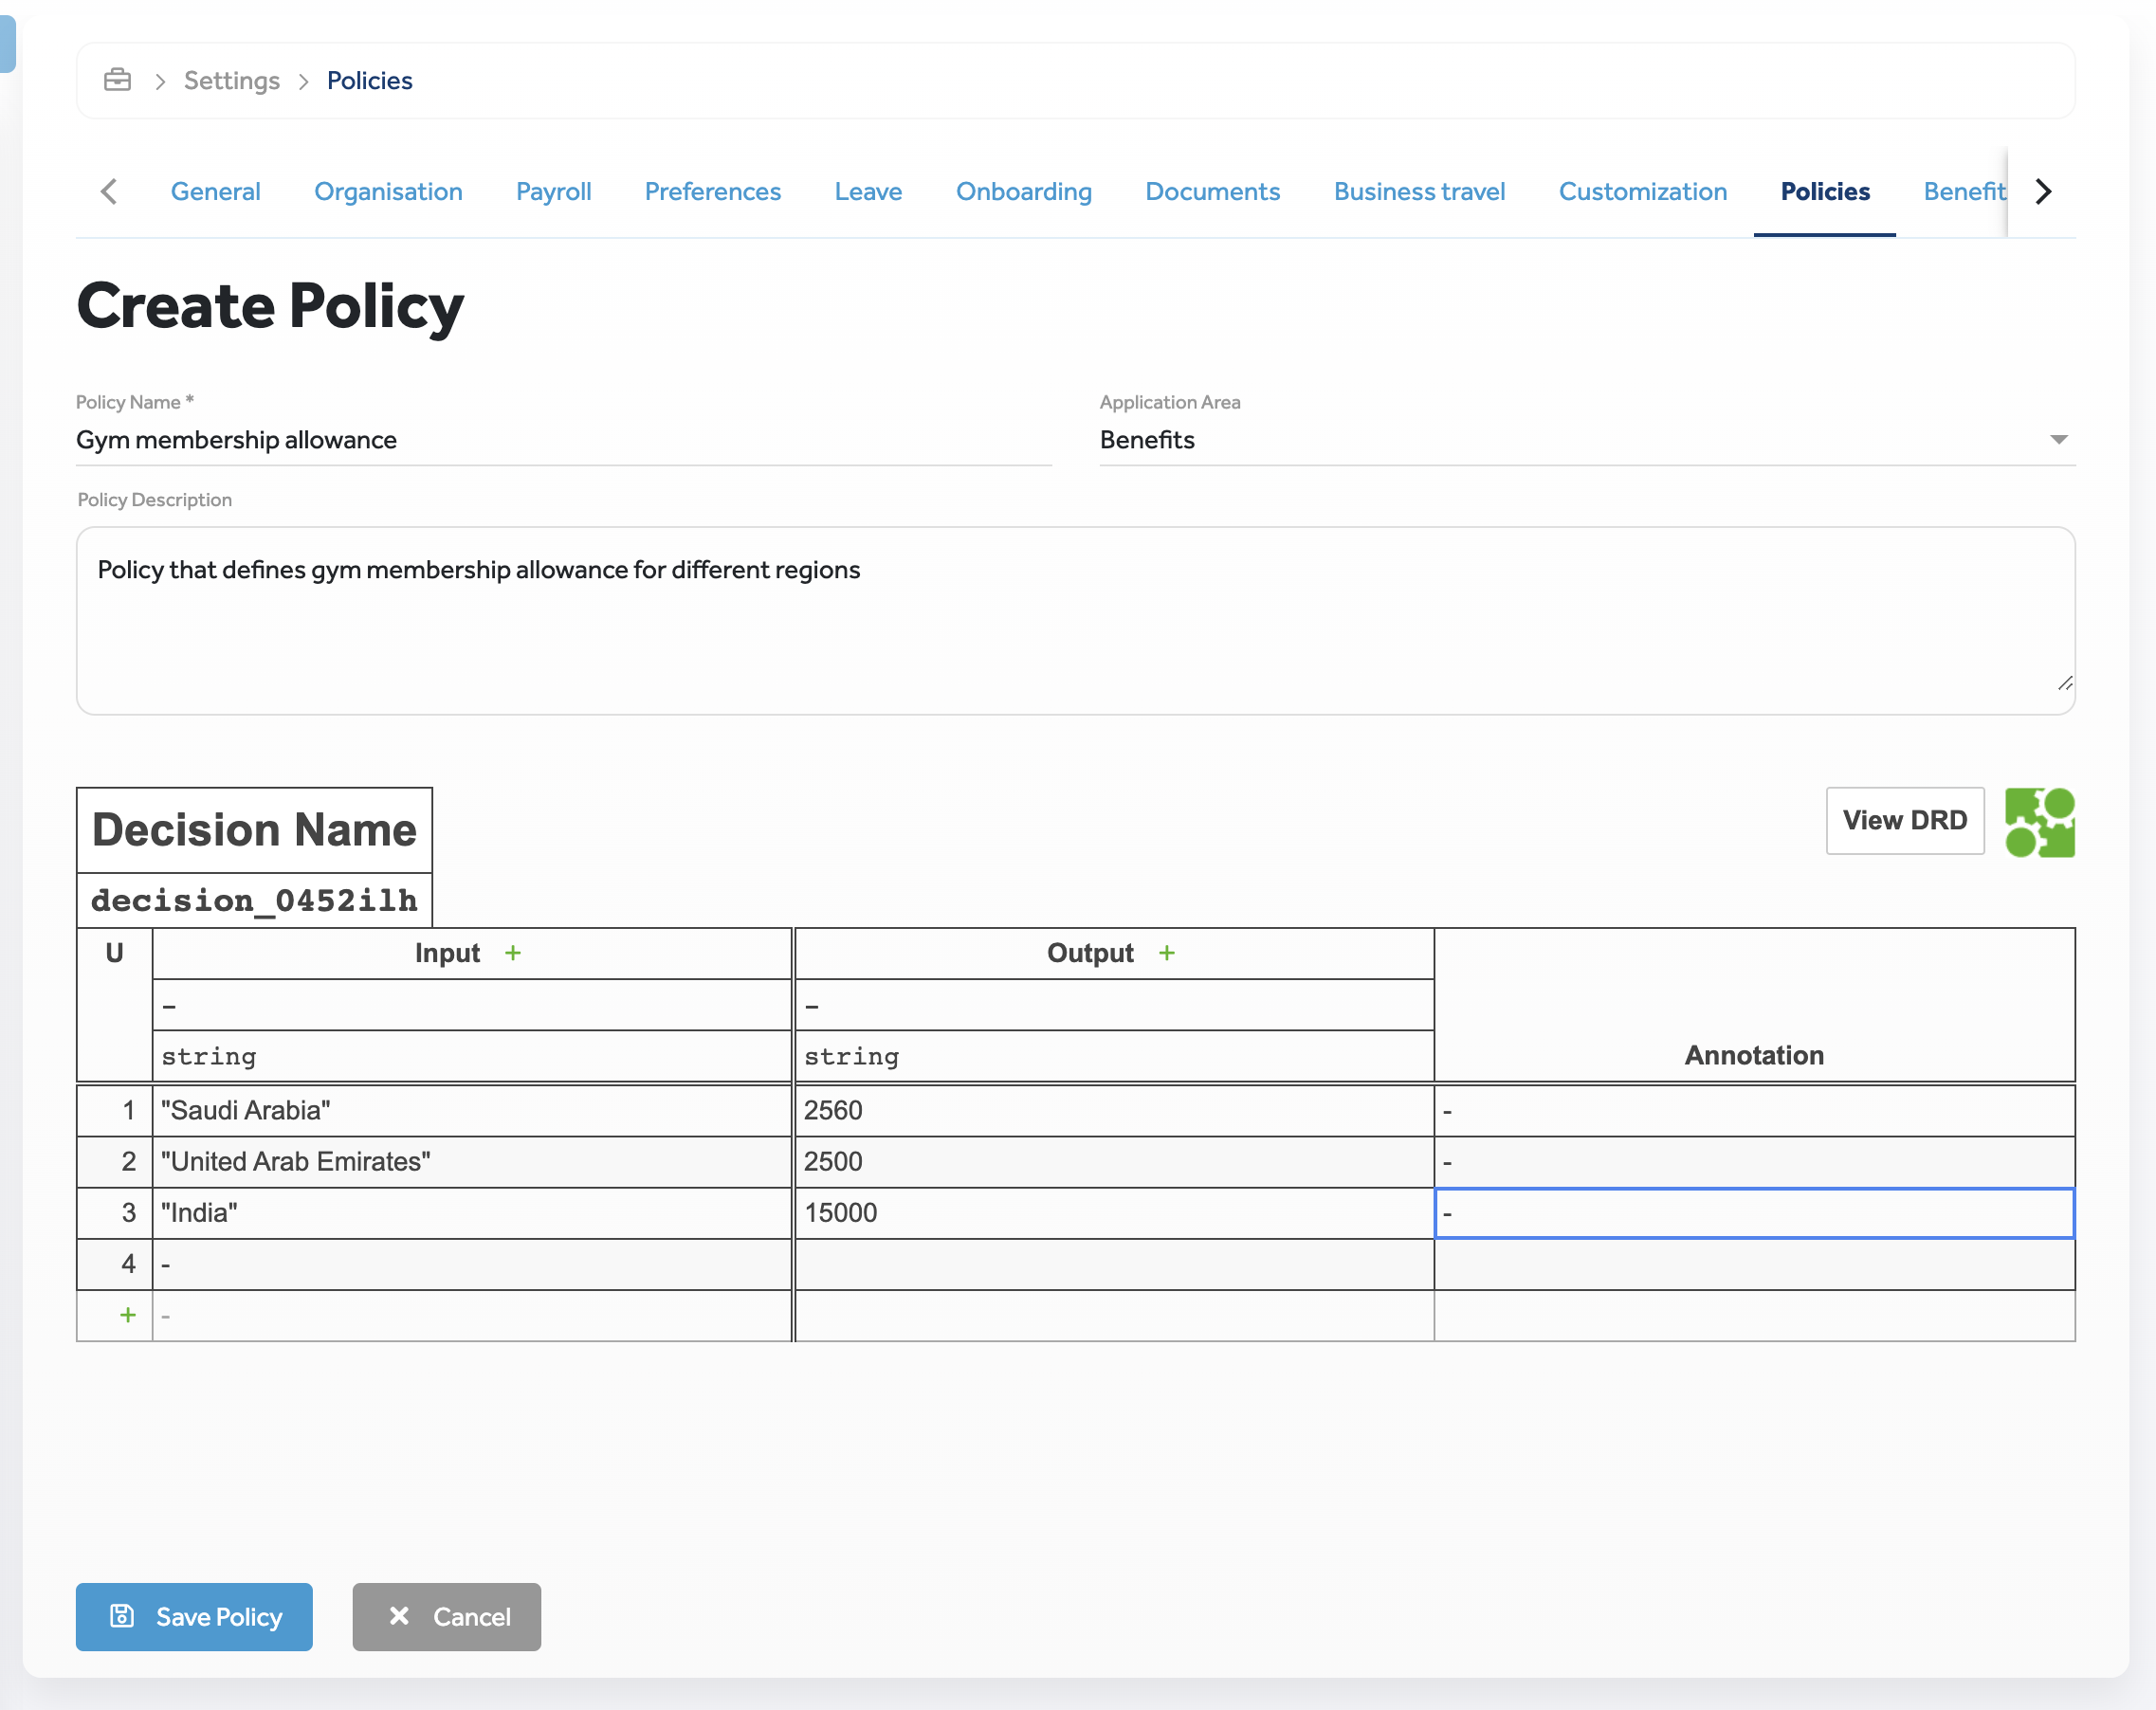Open the Preferences tab
This screenshot has width=2156, height=1710.
pos(712,191)
